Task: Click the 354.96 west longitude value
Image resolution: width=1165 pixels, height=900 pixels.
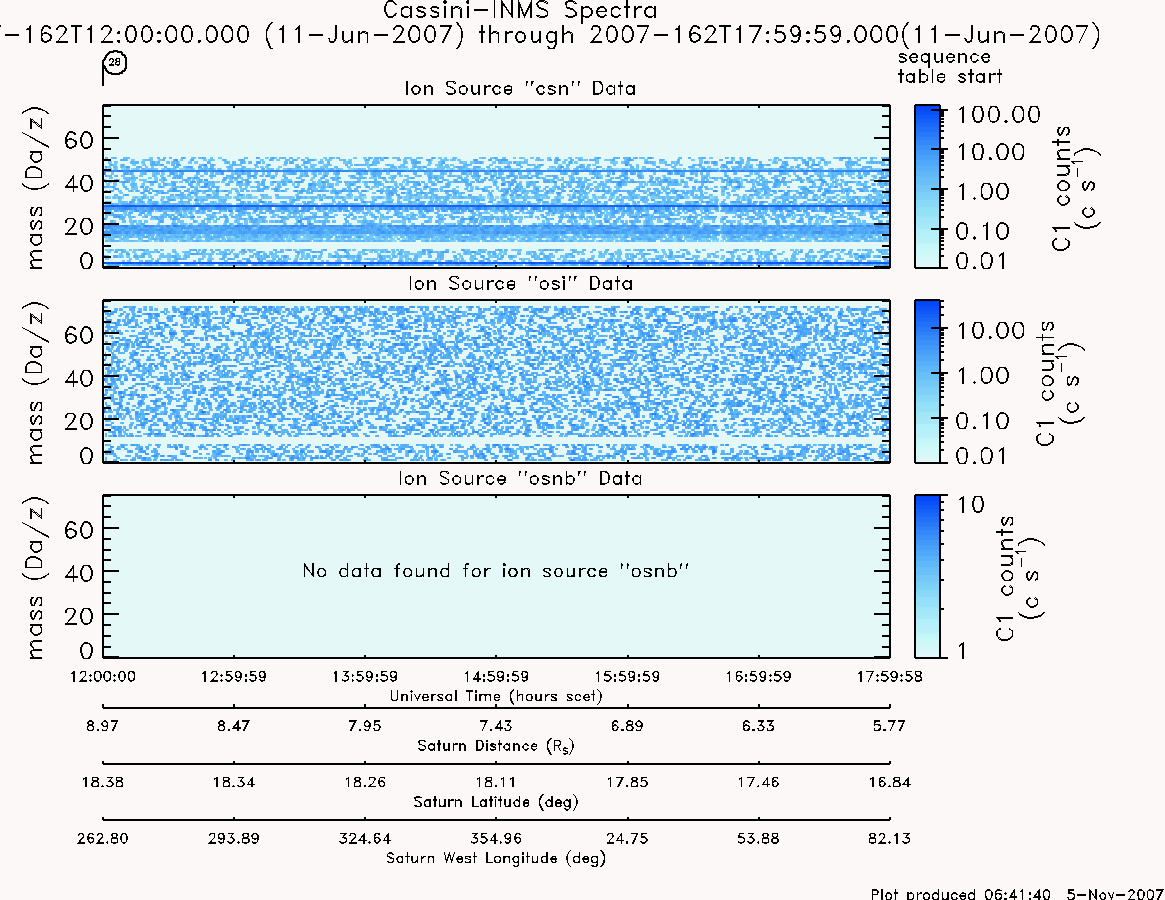Action: pyautogui.click(x=496, y=839)
